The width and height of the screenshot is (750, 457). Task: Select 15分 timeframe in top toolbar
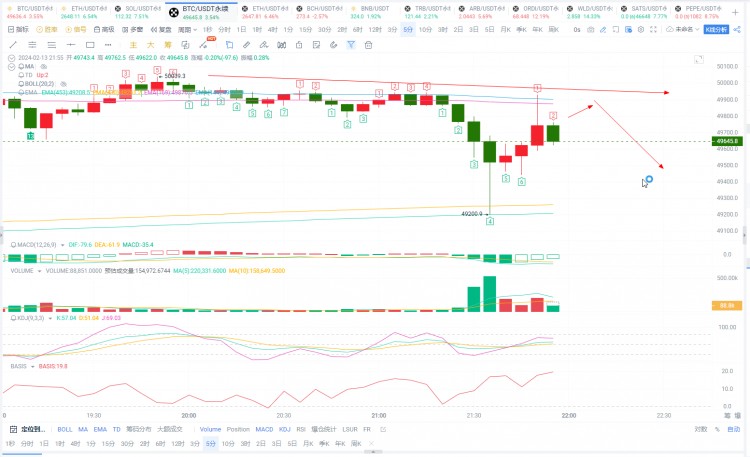(305, 30)
